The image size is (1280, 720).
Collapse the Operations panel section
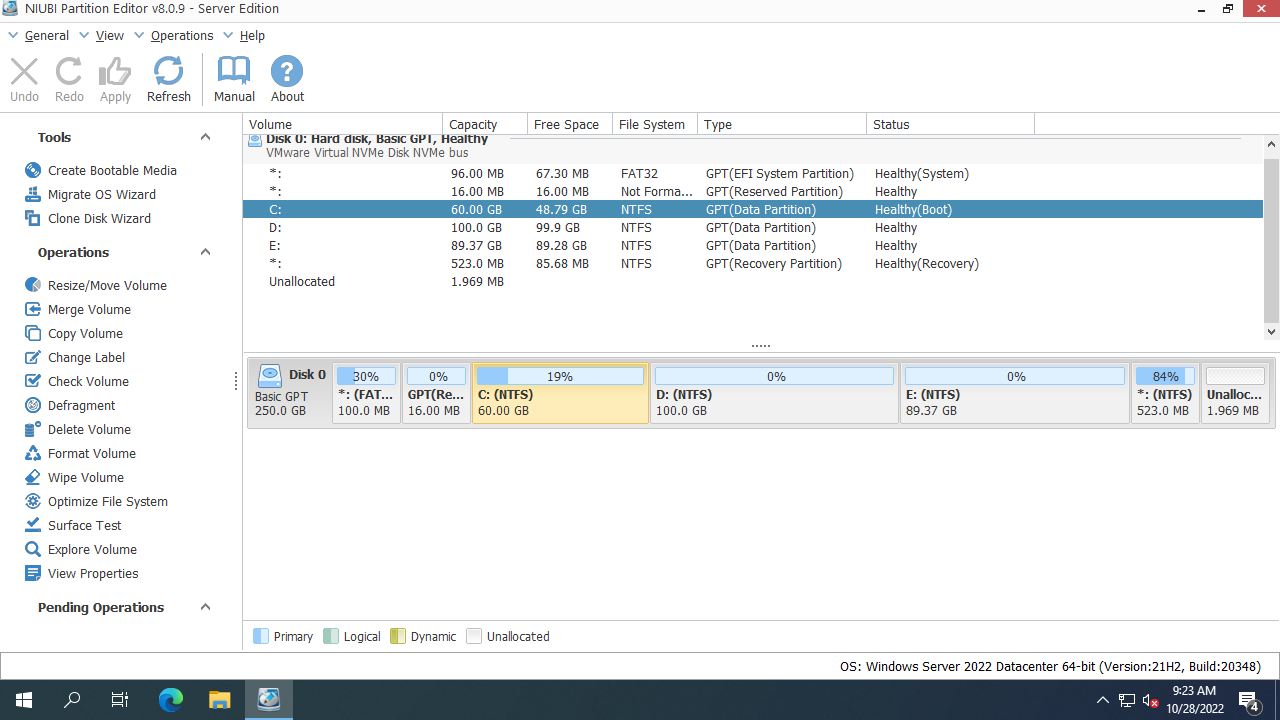click(x=205, y=253)
